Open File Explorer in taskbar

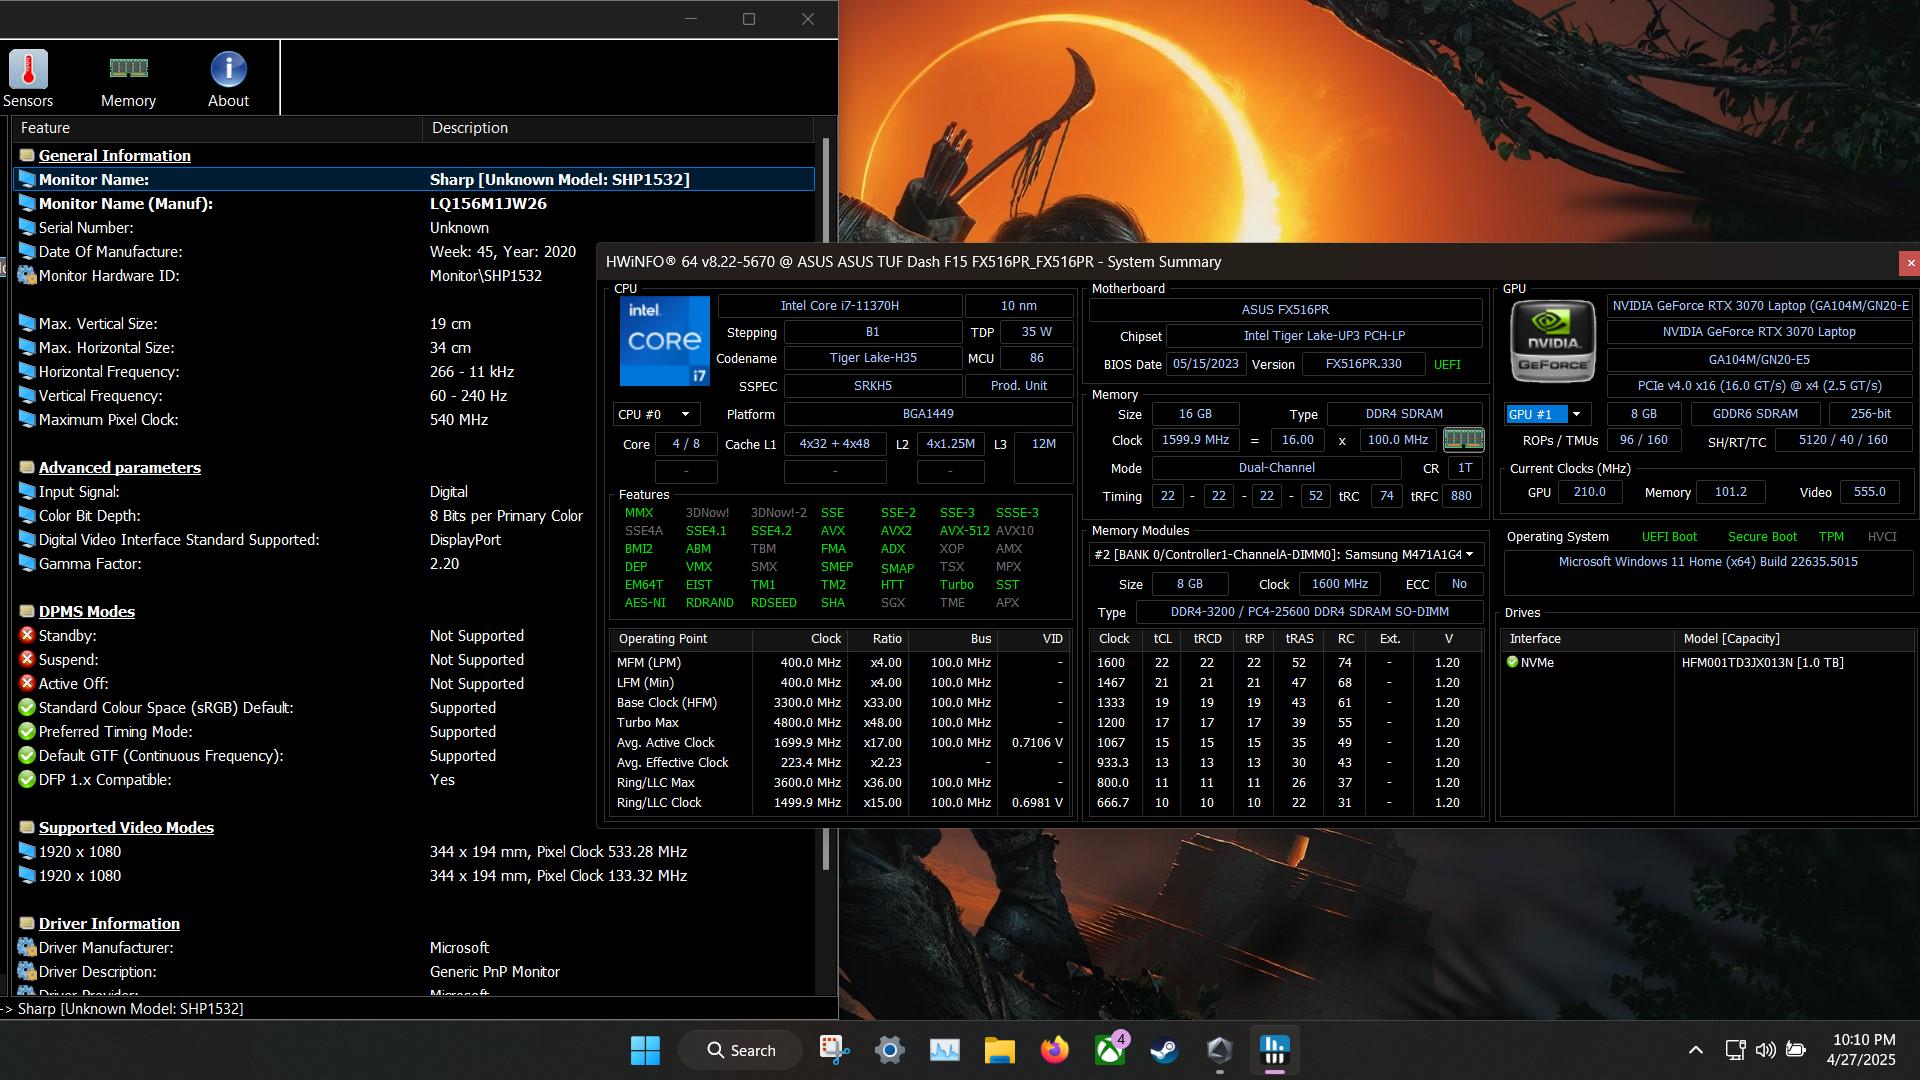(x=999, y=1050)
